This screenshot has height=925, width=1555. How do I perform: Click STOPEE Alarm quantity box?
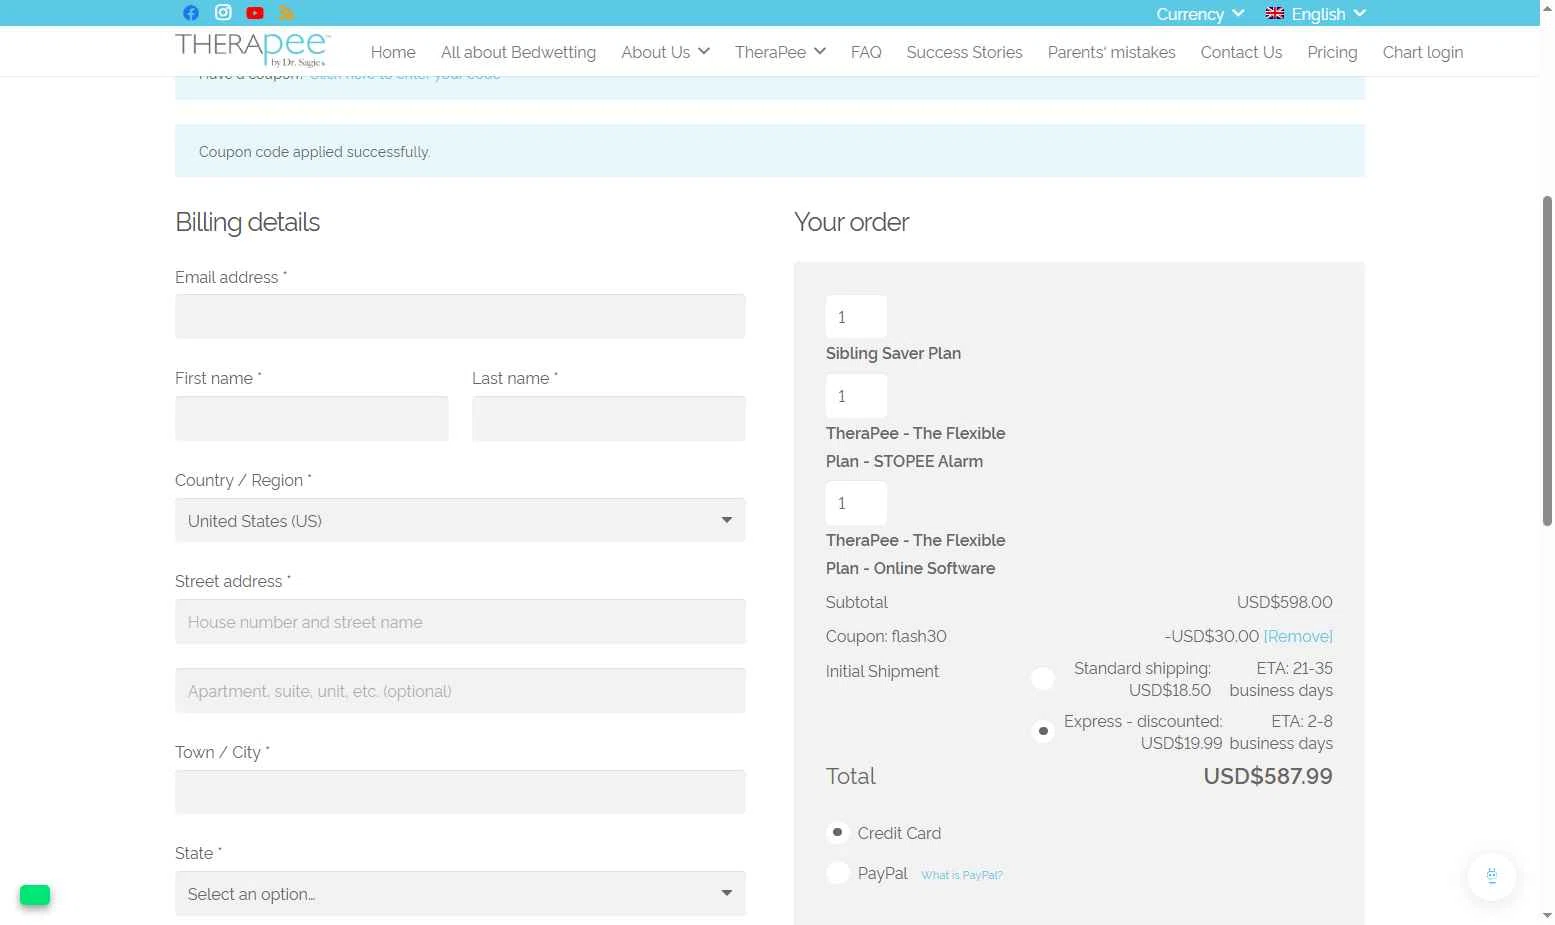[856, 396]
